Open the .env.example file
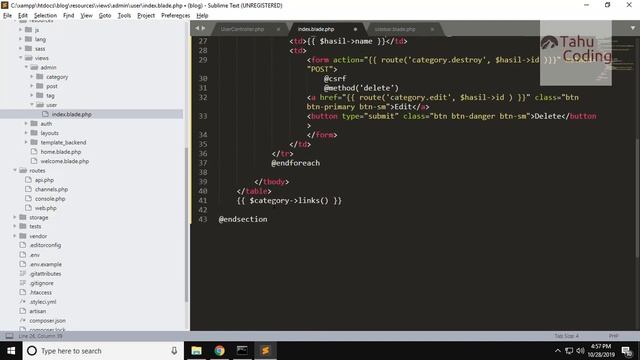The width and height of the screenshot is (640, 360). click(x=45, y=264)
